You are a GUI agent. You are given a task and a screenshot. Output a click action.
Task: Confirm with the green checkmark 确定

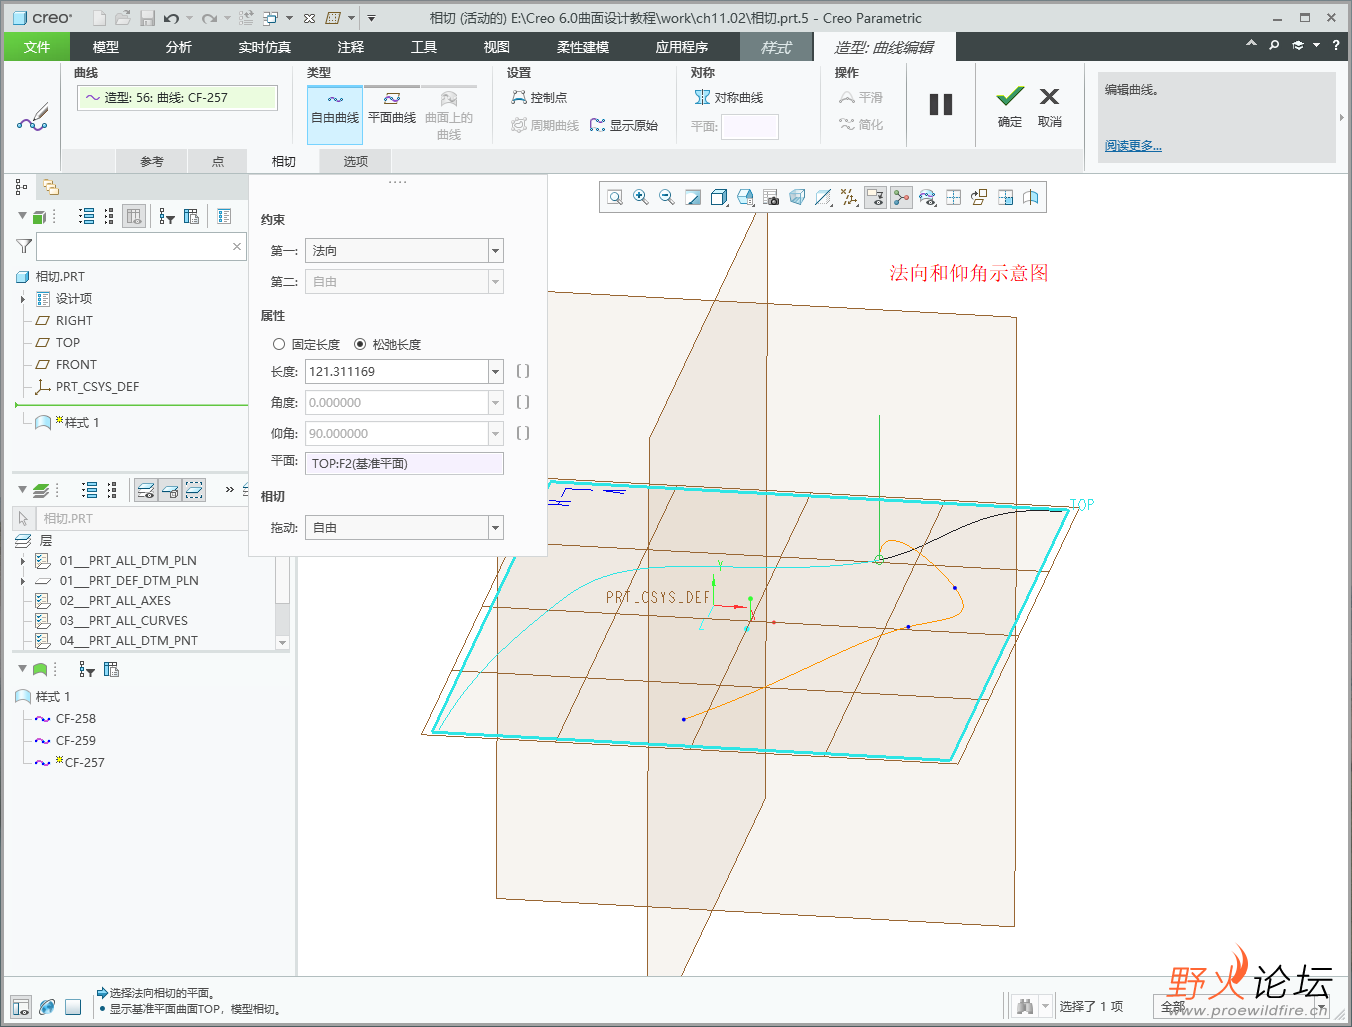1010,106
